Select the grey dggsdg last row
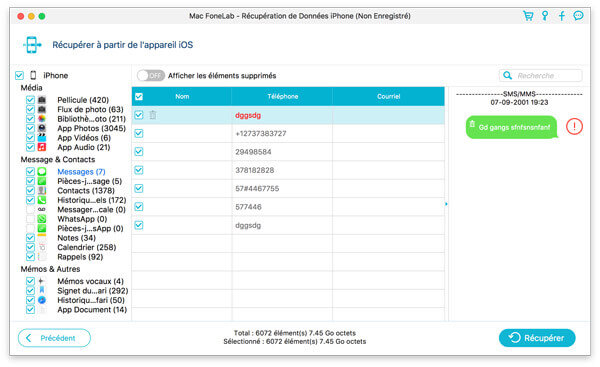 click(288, 225)
